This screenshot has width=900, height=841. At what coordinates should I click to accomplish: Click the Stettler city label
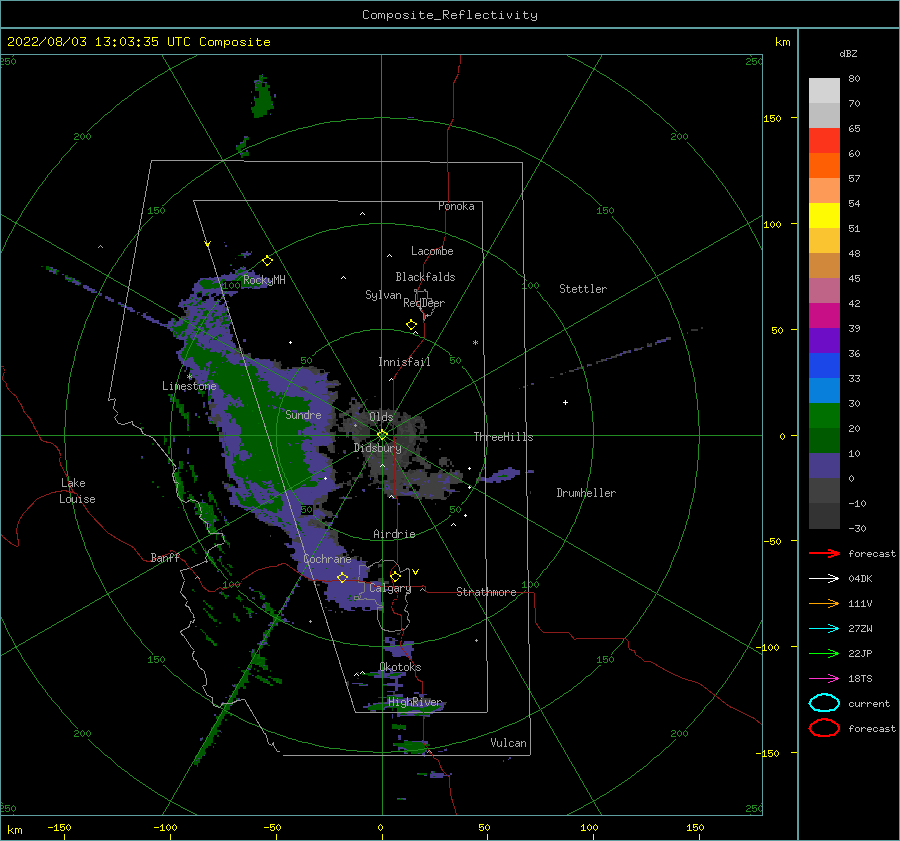point(583,289)
